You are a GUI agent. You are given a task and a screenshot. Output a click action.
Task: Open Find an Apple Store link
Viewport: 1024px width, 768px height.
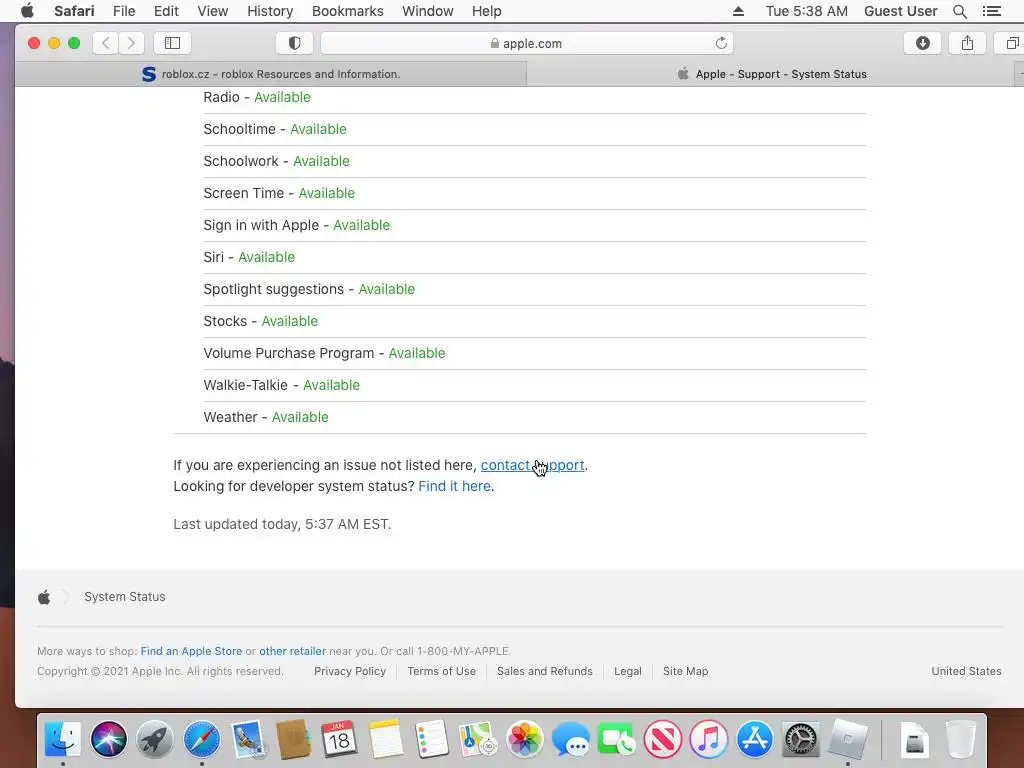click(191, 651)
